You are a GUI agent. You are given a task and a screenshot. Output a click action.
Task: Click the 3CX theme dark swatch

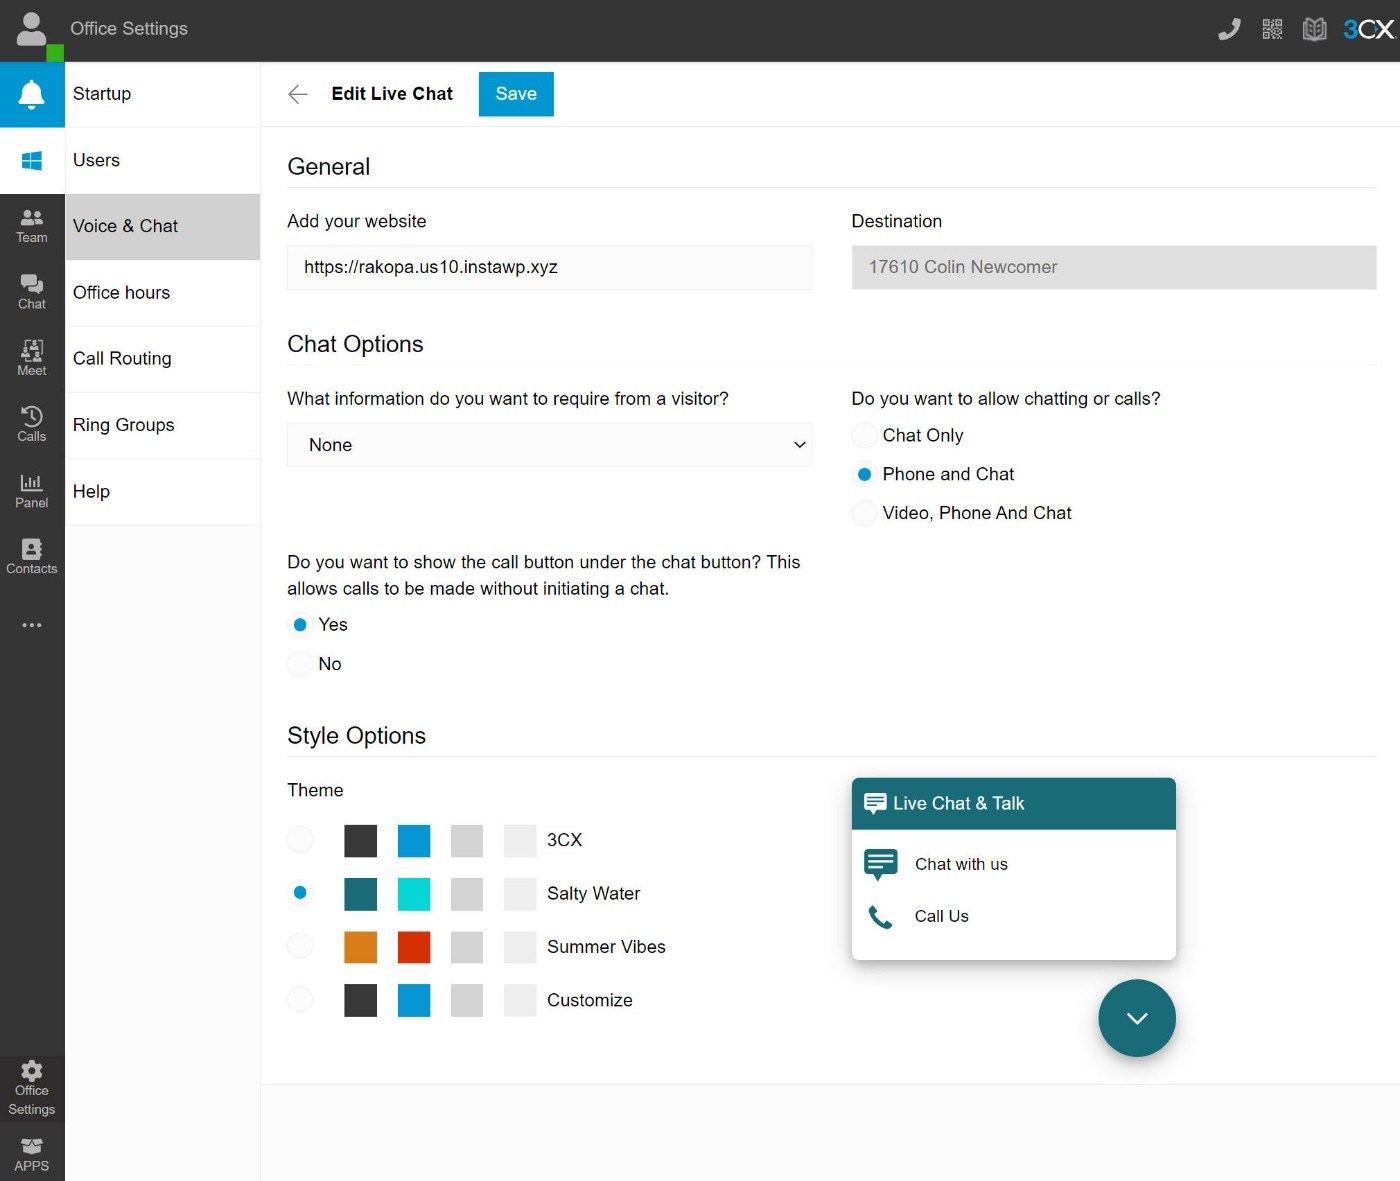coord(361,841)
